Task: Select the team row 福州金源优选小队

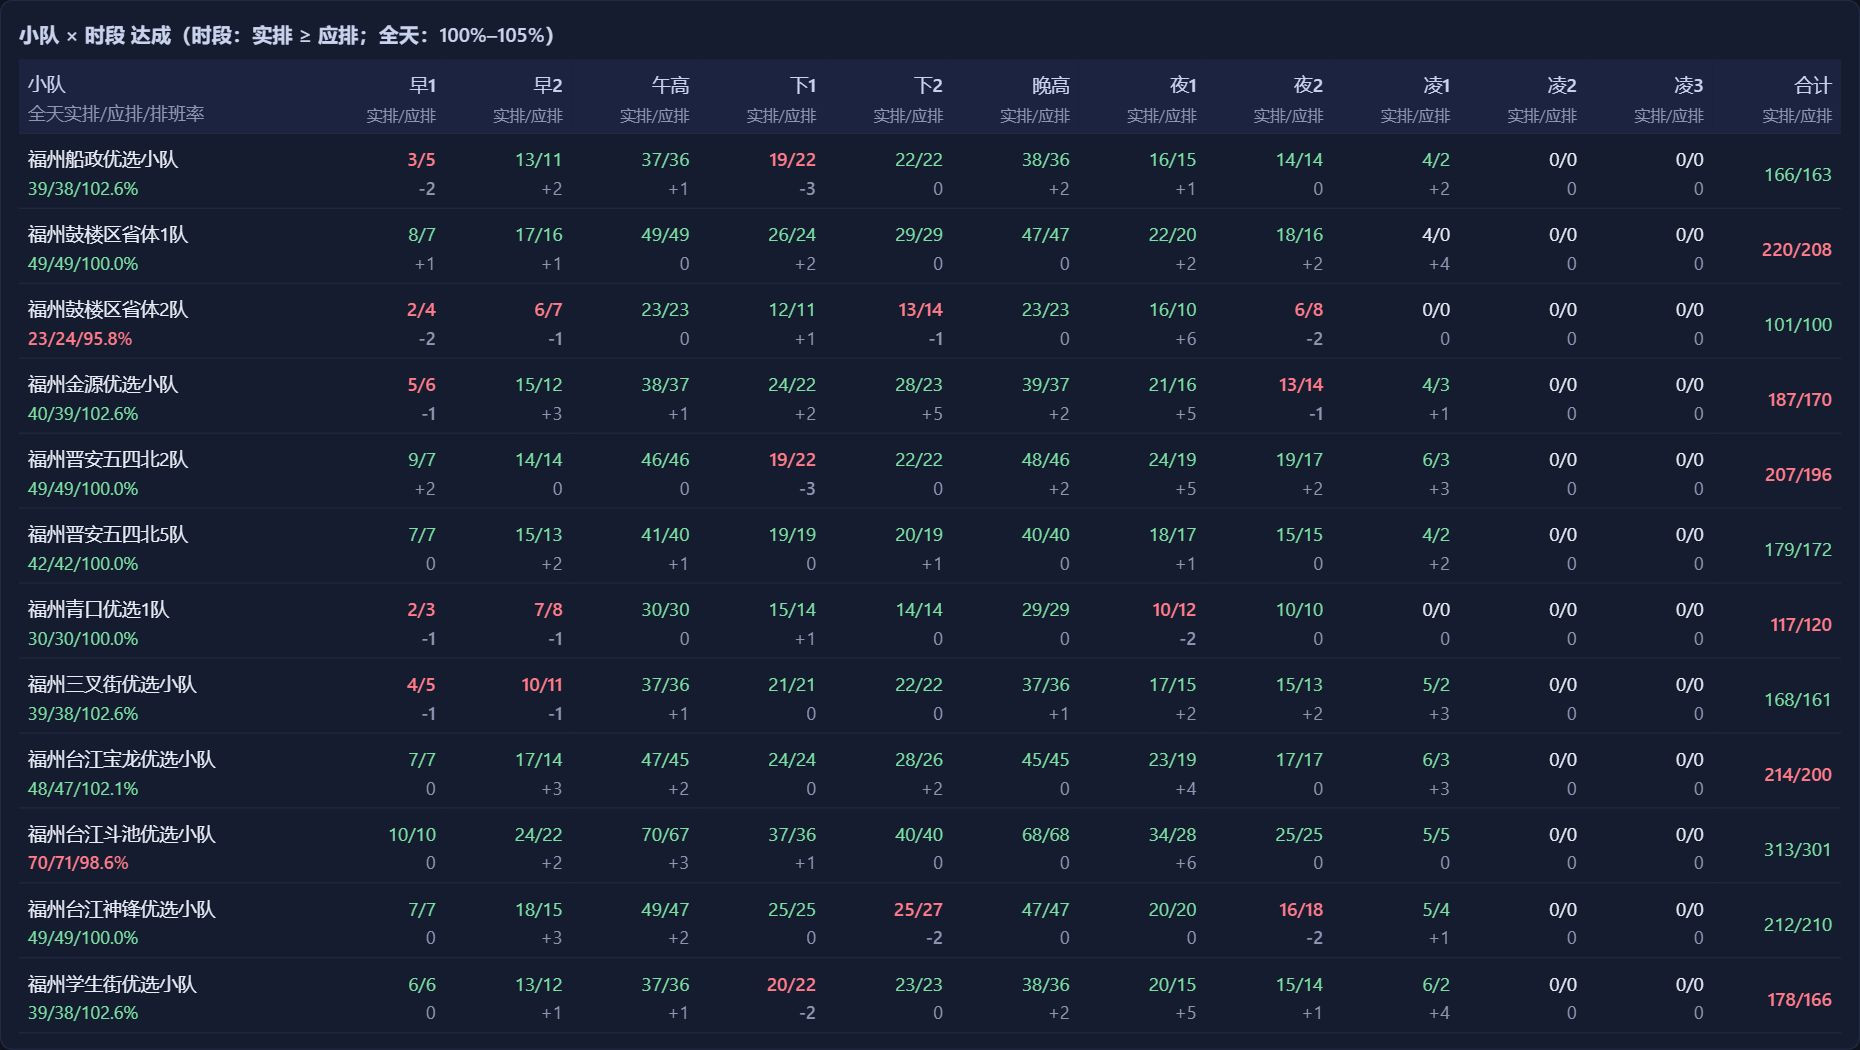Action: pyautogui.click(x=930, y=397)
